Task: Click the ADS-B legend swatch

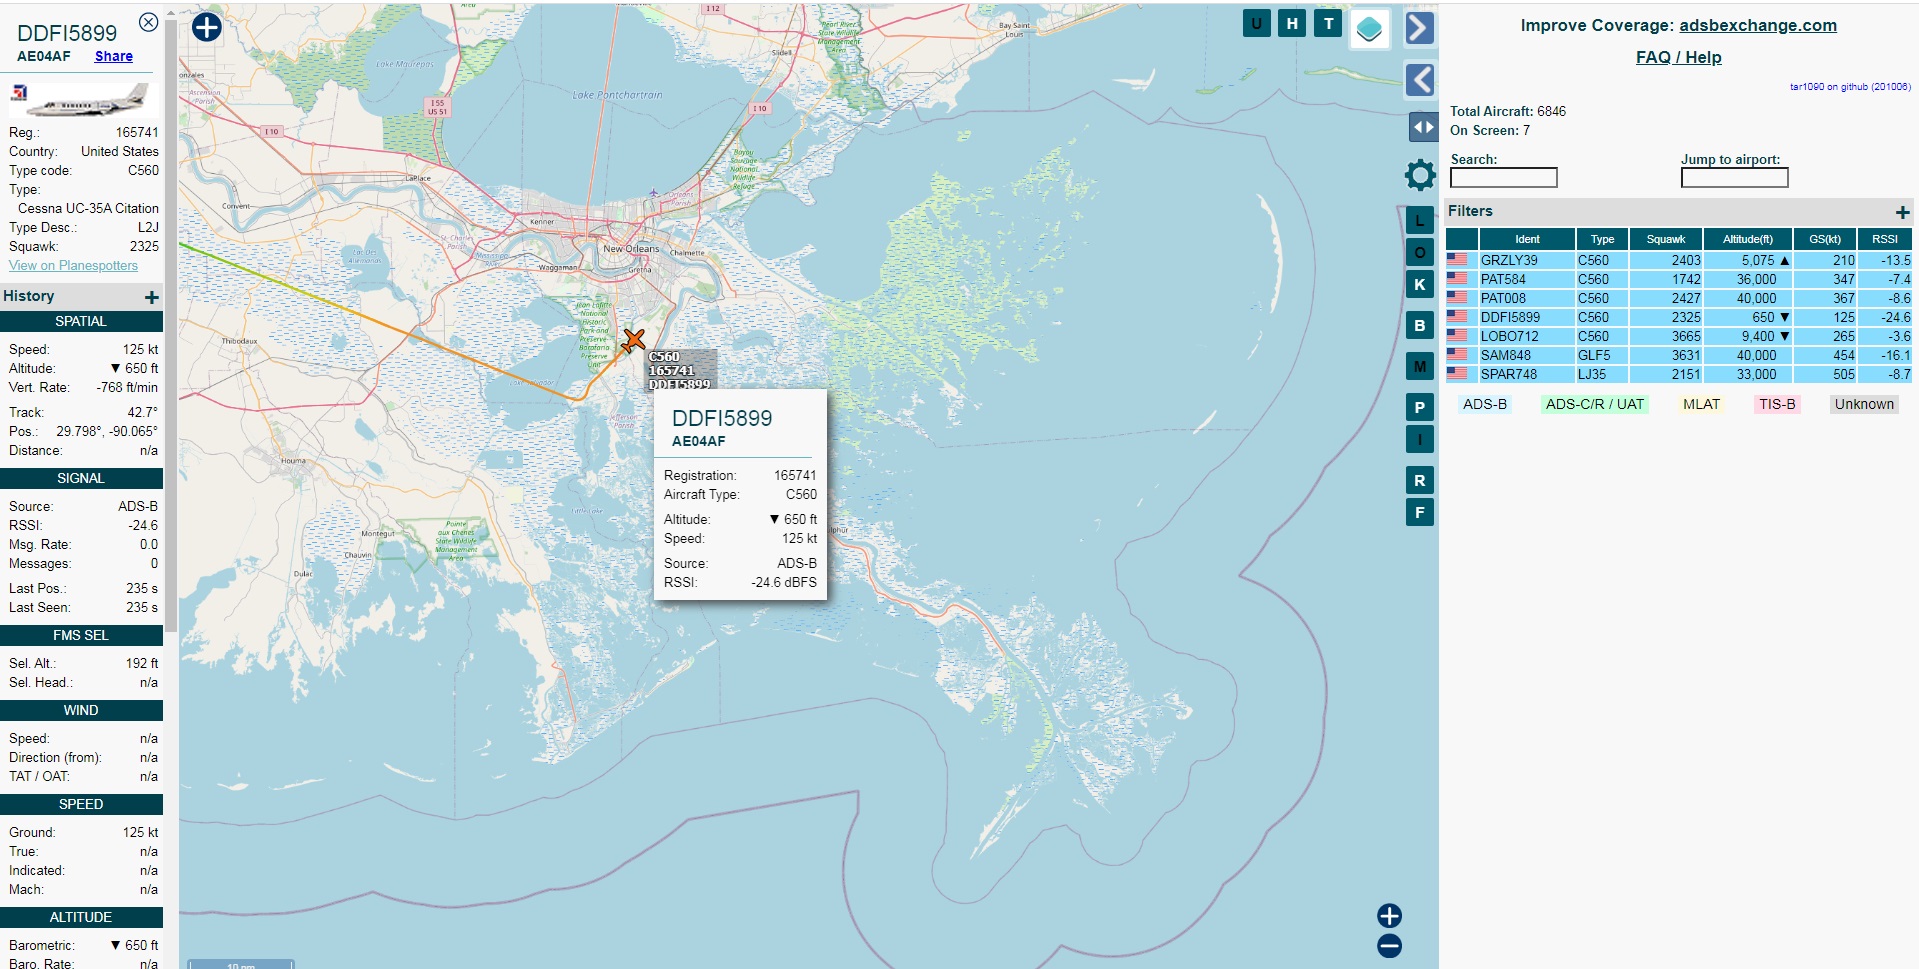Action: [x=1485, y=404]
